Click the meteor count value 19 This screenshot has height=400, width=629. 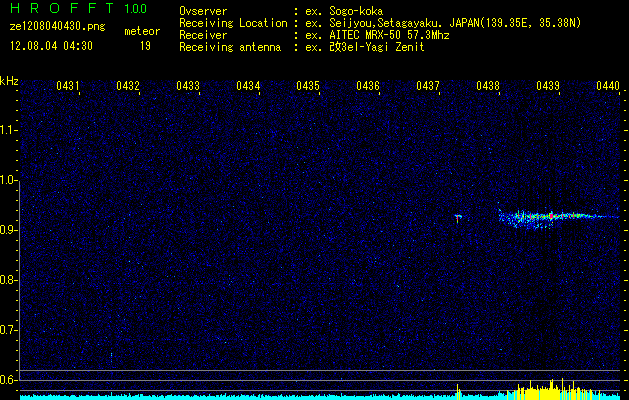tap(145, 46)
